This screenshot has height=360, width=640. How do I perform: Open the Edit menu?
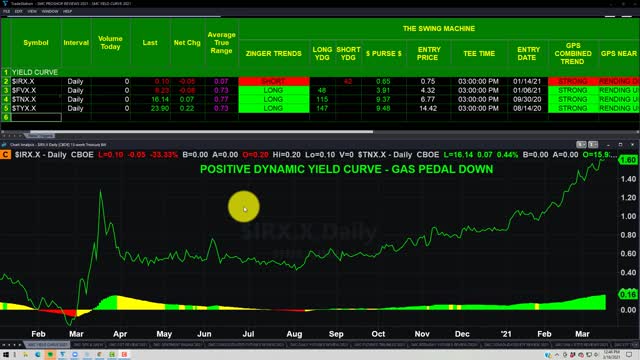coord(19,11)
